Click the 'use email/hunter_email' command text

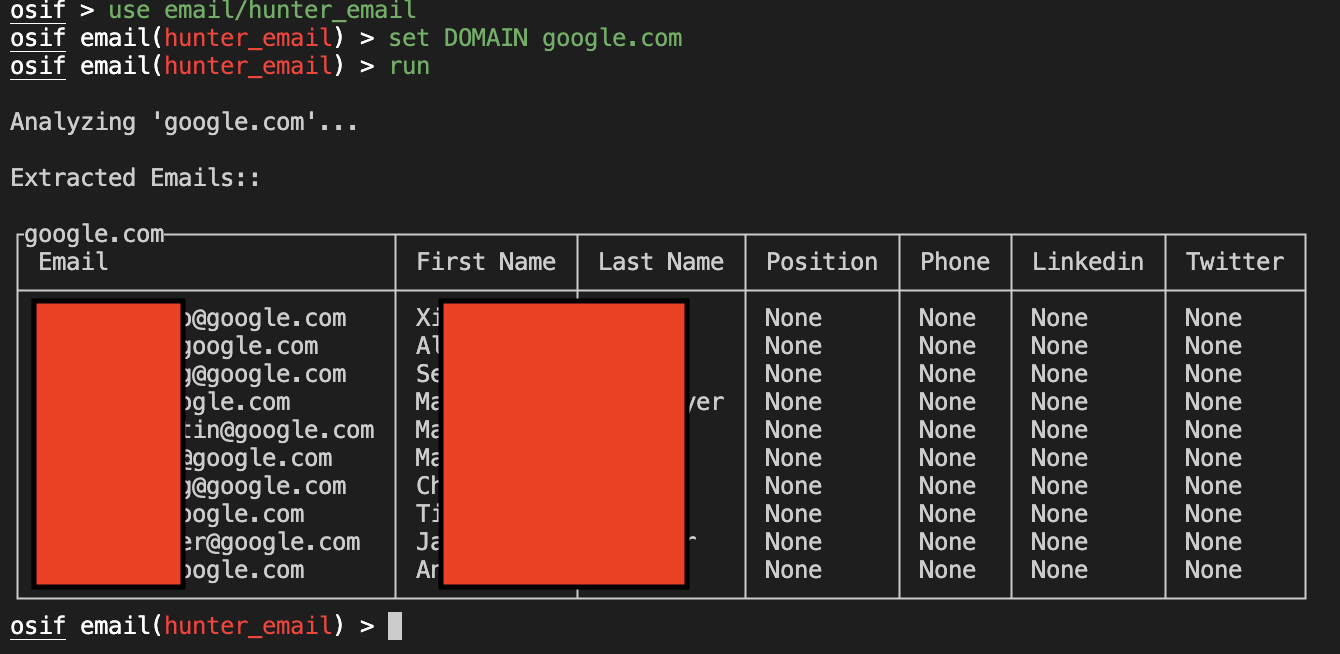[262, 11]
